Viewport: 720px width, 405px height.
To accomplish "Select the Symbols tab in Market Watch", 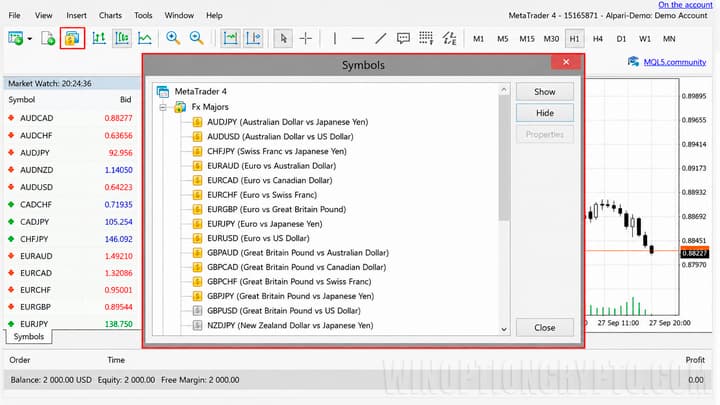I will coord(28,337).
